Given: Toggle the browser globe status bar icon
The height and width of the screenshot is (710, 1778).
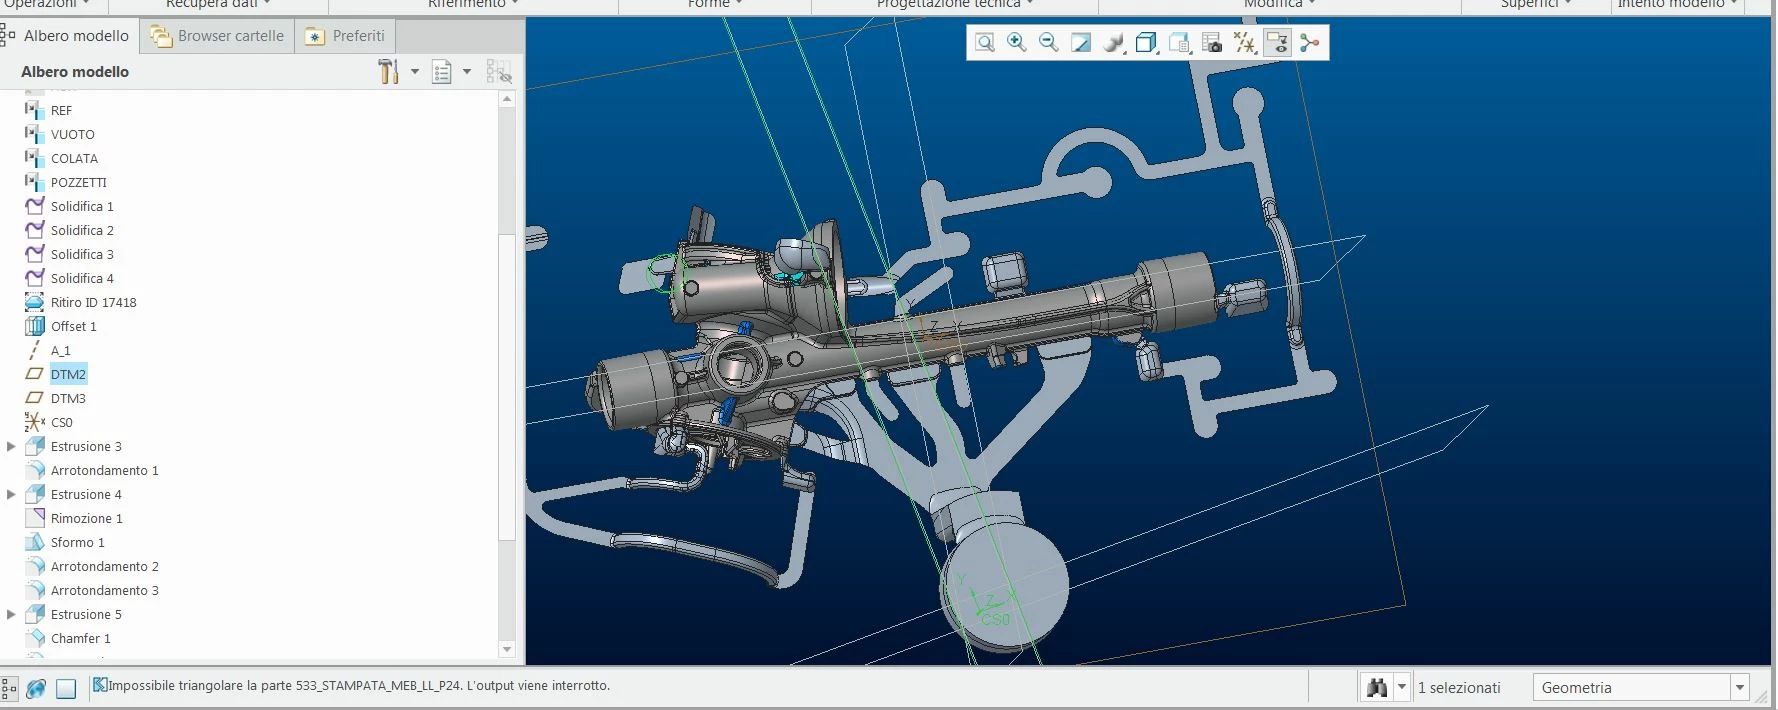Looking at the screenshot, I should [x=37, y=688].
